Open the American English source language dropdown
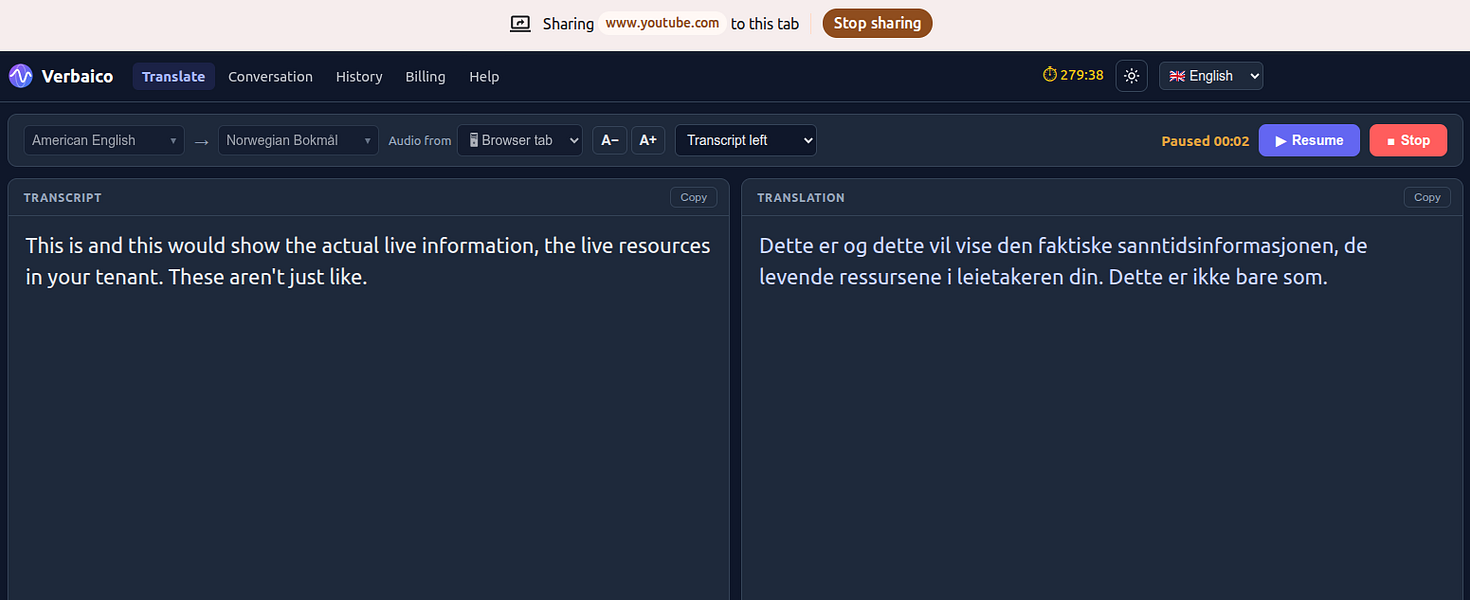Image resolution: width=1470 pixels, height=600 pixels. click(x=105, y=140)
